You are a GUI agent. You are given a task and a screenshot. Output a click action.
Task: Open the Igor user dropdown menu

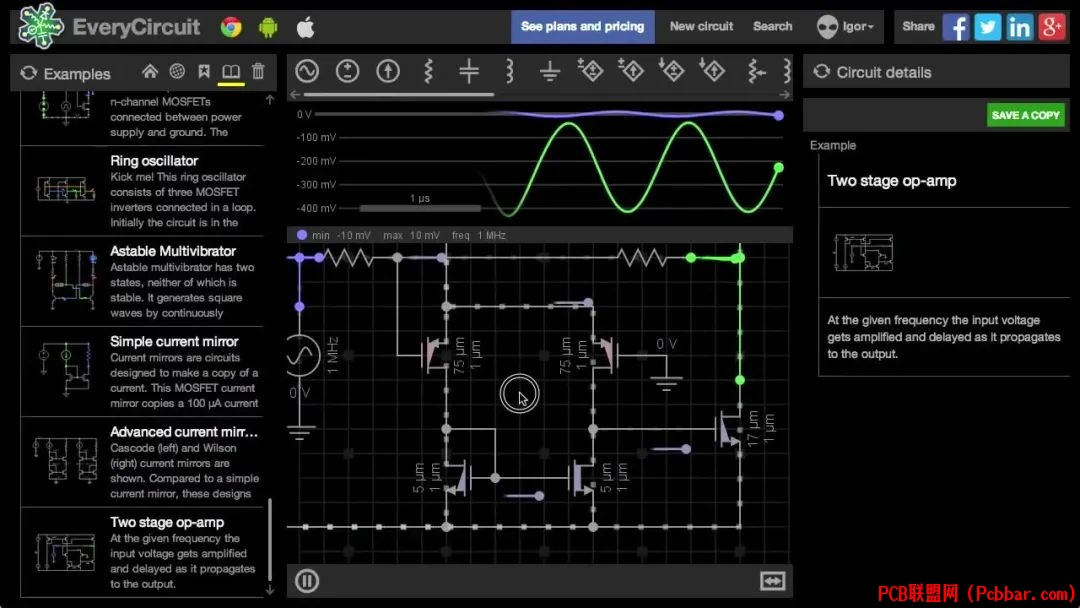point(846,27)
